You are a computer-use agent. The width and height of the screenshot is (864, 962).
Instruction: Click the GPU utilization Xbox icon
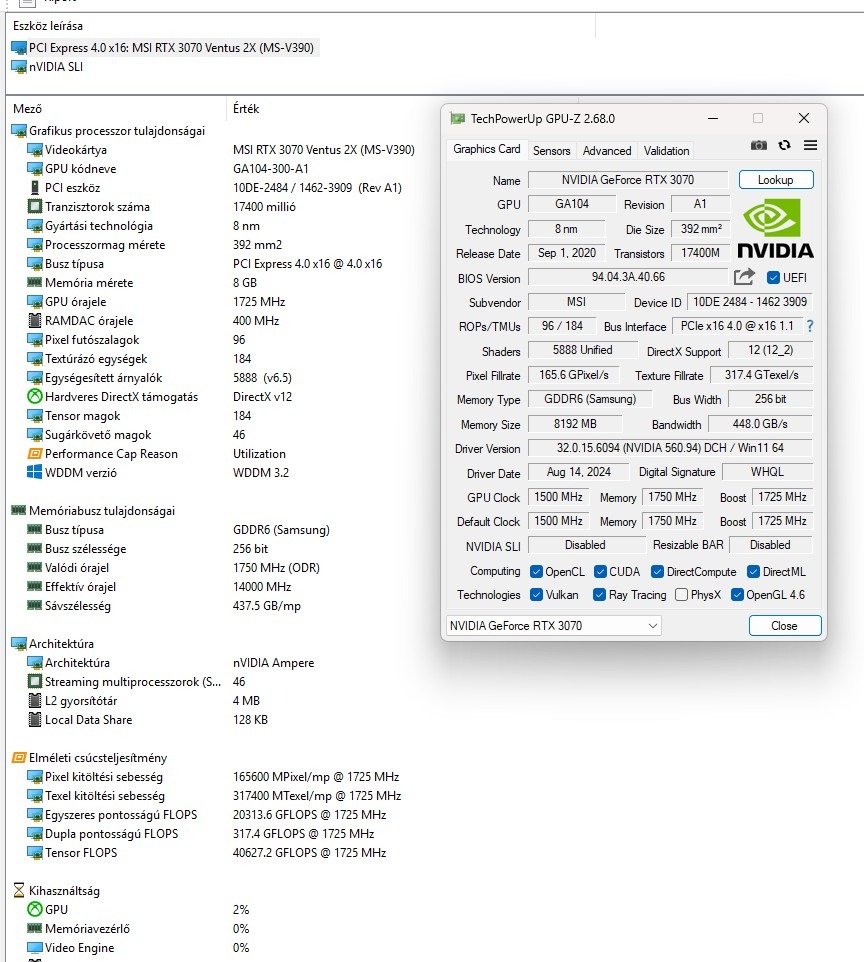35,910
